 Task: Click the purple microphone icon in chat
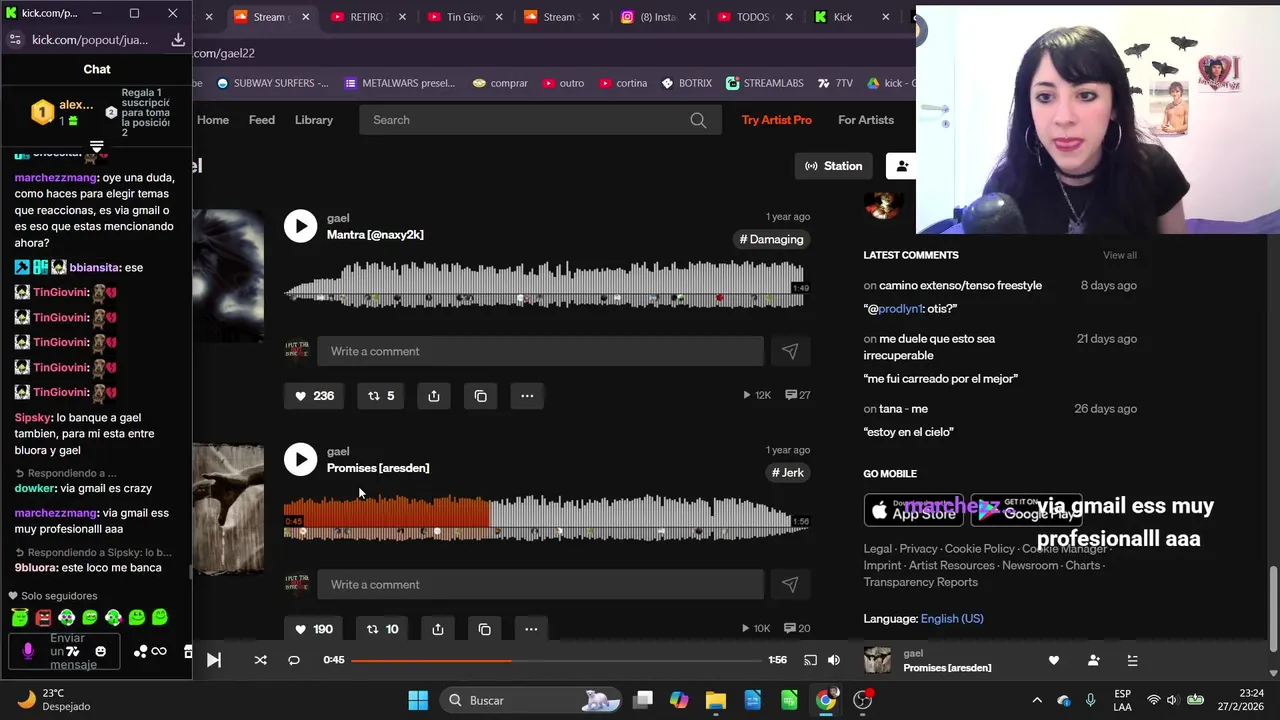pos(28,651)
